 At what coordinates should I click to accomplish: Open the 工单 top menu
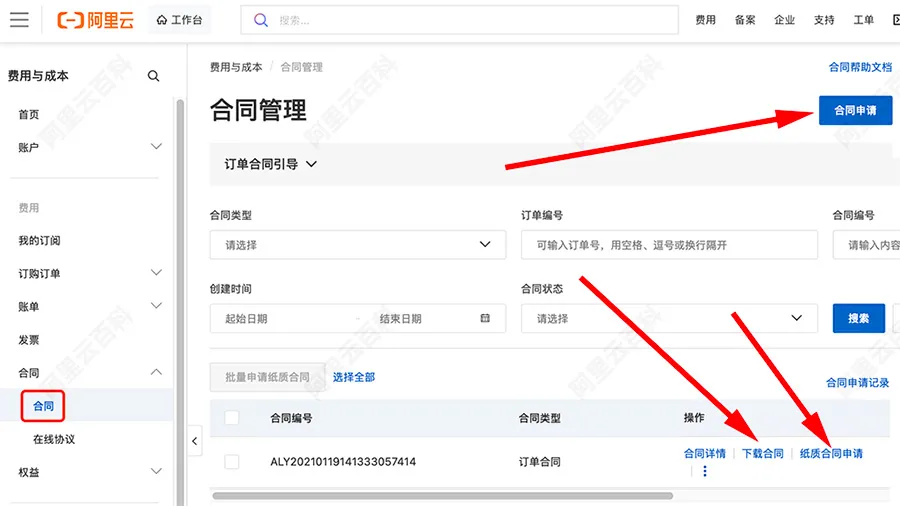coord(863,20)
